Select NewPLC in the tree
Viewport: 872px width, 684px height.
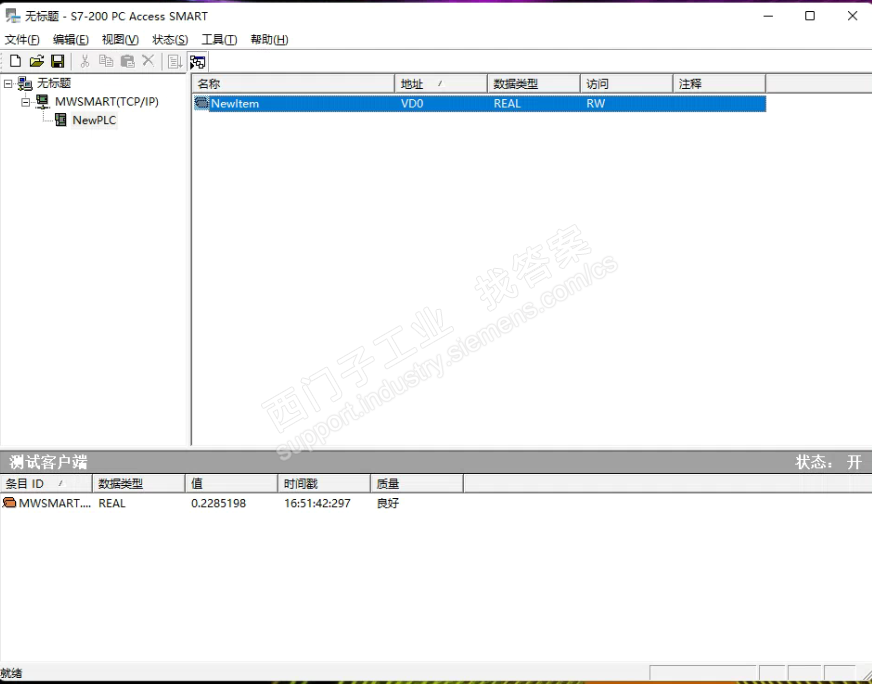(95, 120)
